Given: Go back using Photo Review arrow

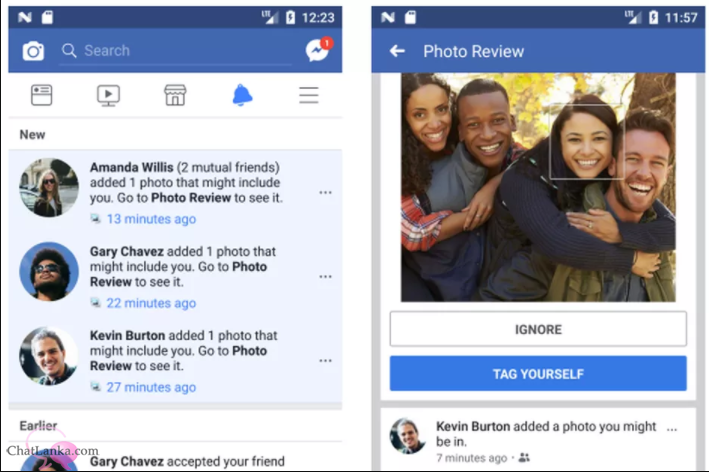Looking at the screenshot, I should [x=397, y=51].
